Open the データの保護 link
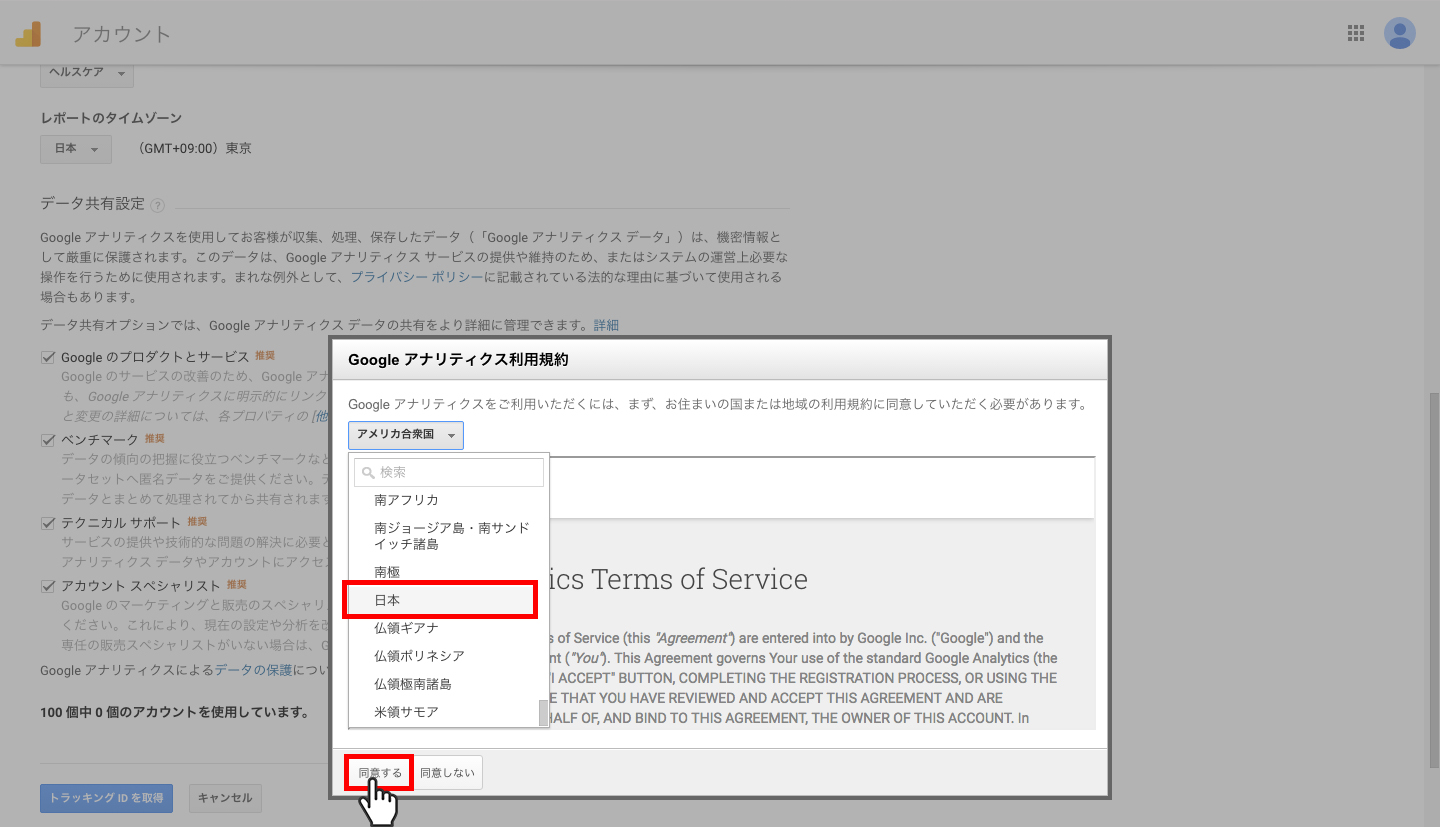The height and width of the screenshot is (827, 1440). (254, 670)
